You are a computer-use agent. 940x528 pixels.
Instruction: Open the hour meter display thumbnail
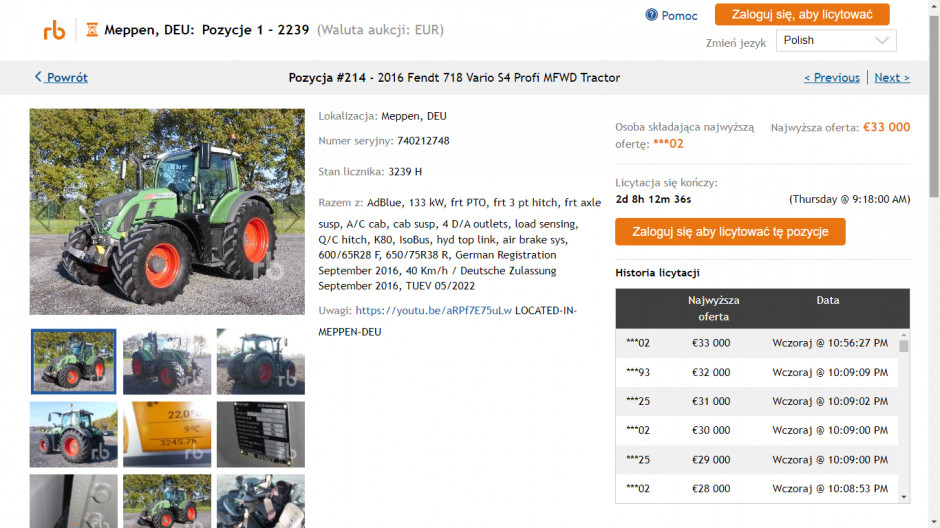point(167,434)
